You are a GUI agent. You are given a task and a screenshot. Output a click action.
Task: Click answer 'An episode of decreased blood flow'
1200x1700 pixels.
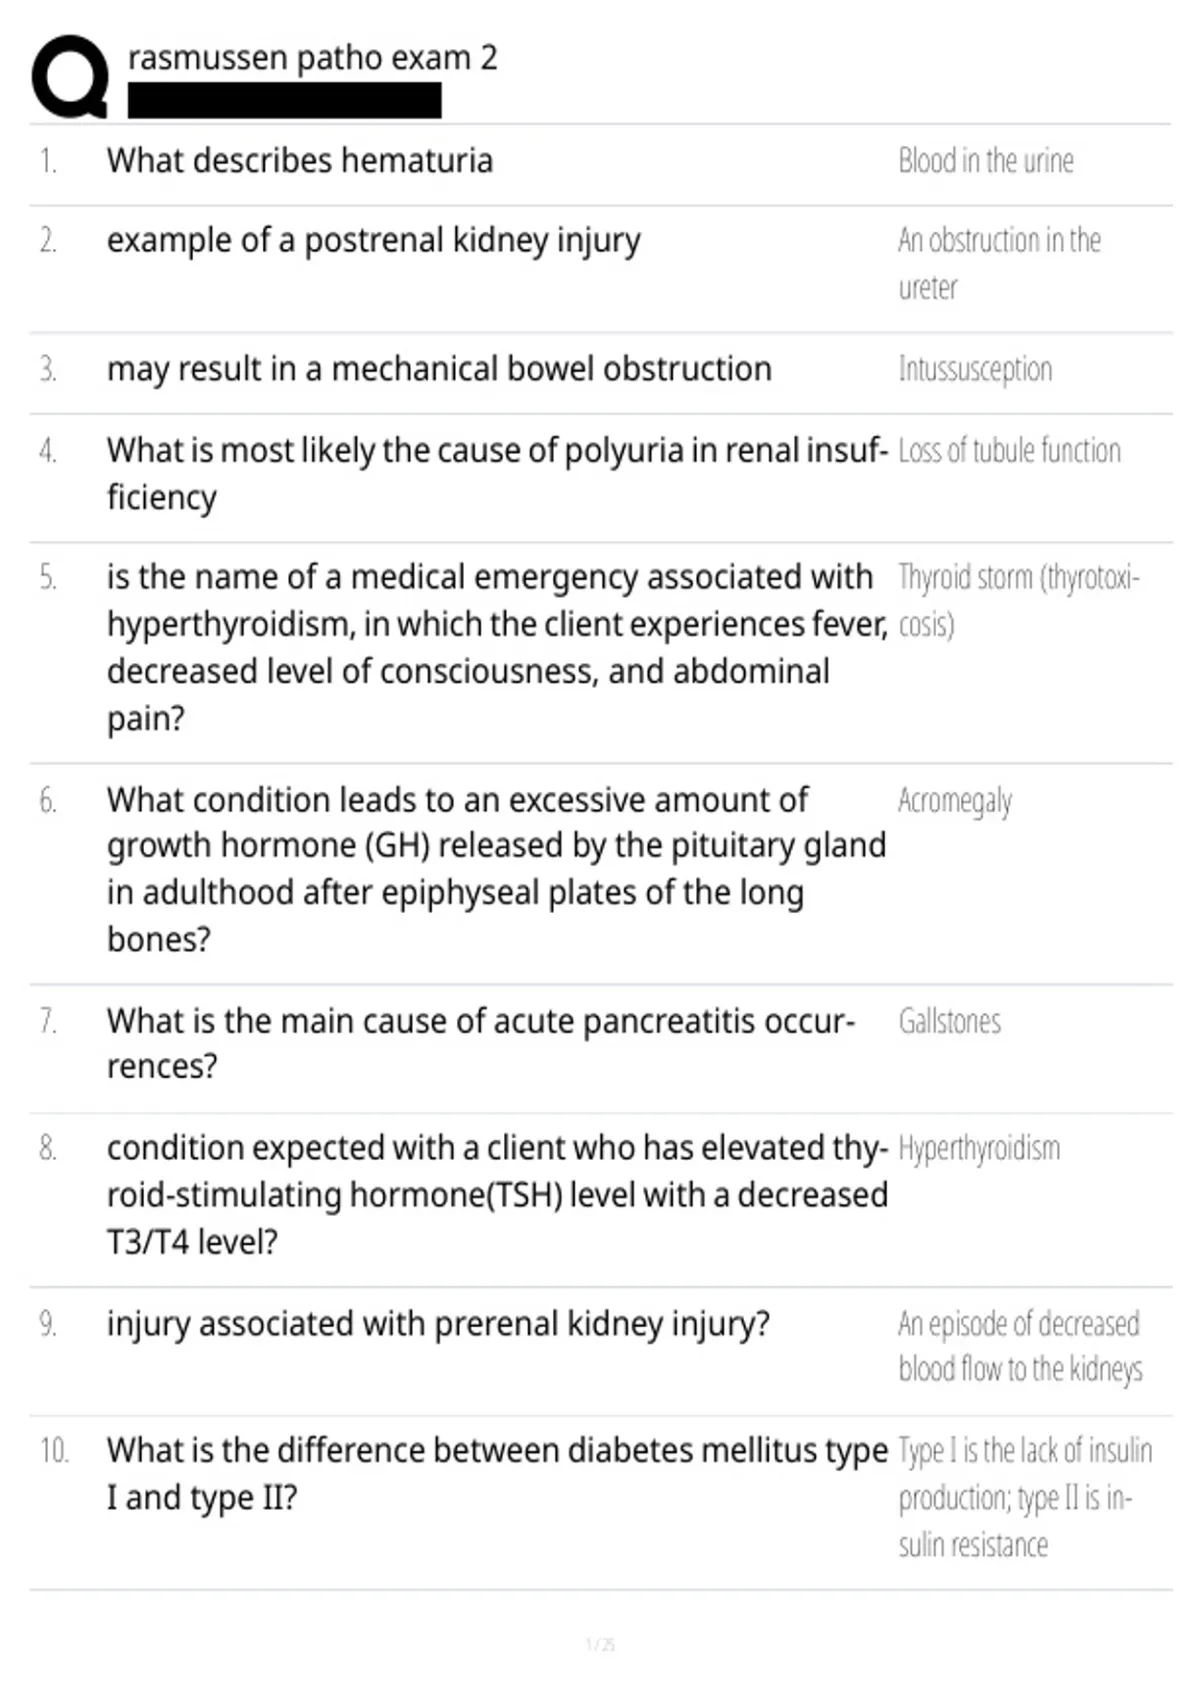[x=1020, y=1346]
